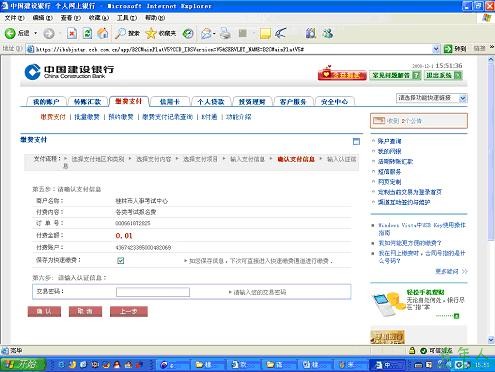Click the IE Forward arrow icon
The height and width of the screenshot is (372, 495).
tap(49, 33)
